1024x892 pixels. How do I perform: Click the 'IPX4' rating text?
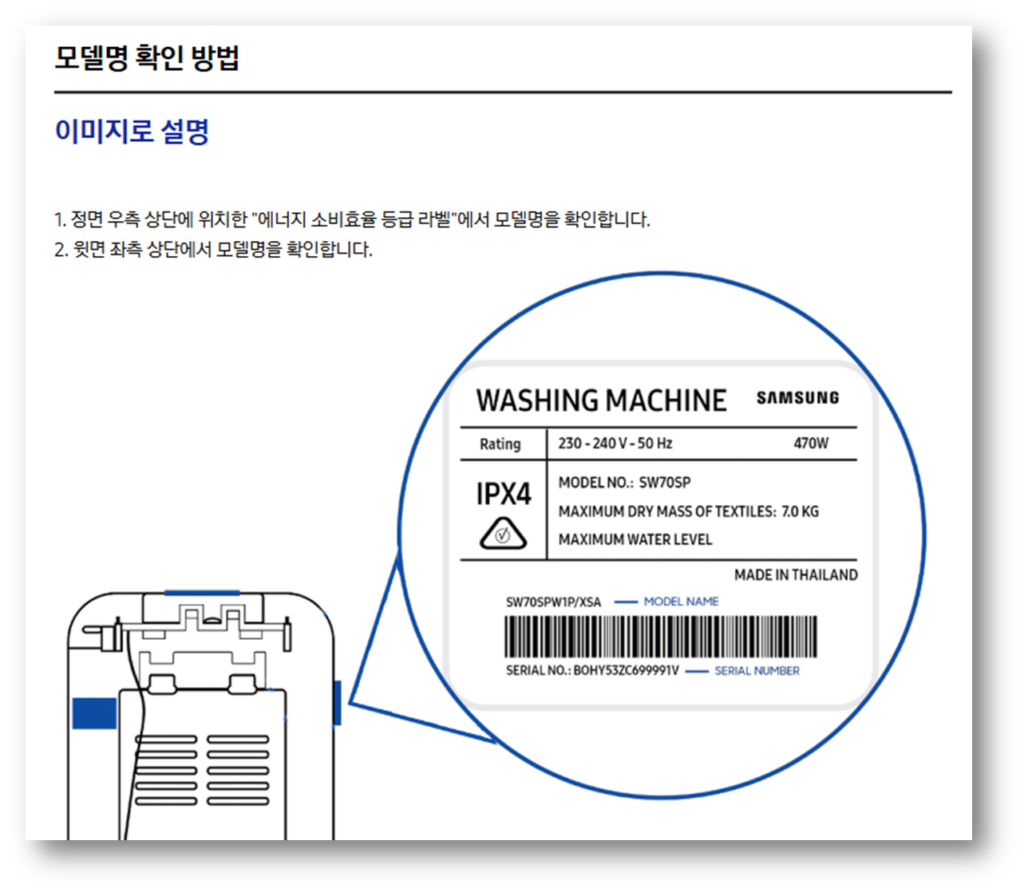tap(504, 494)
